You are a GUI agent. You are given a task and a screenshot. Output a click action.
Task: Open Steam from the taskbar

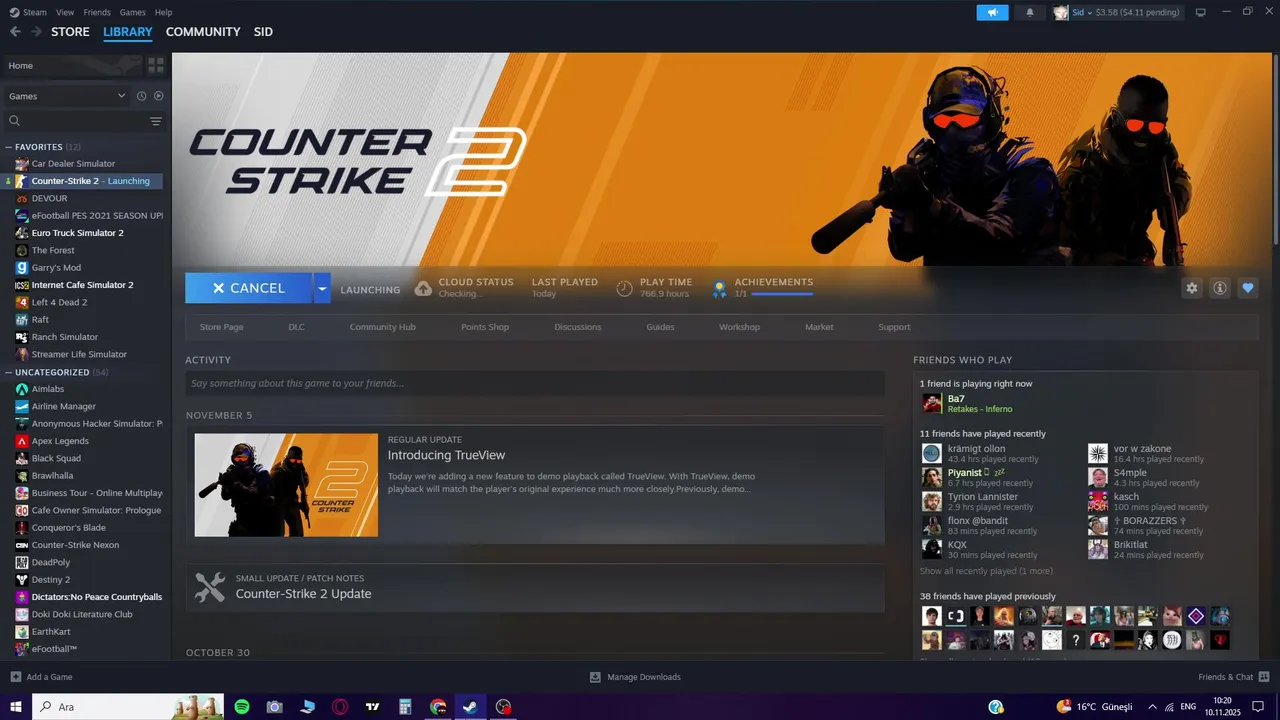click(x=470, y=707)
